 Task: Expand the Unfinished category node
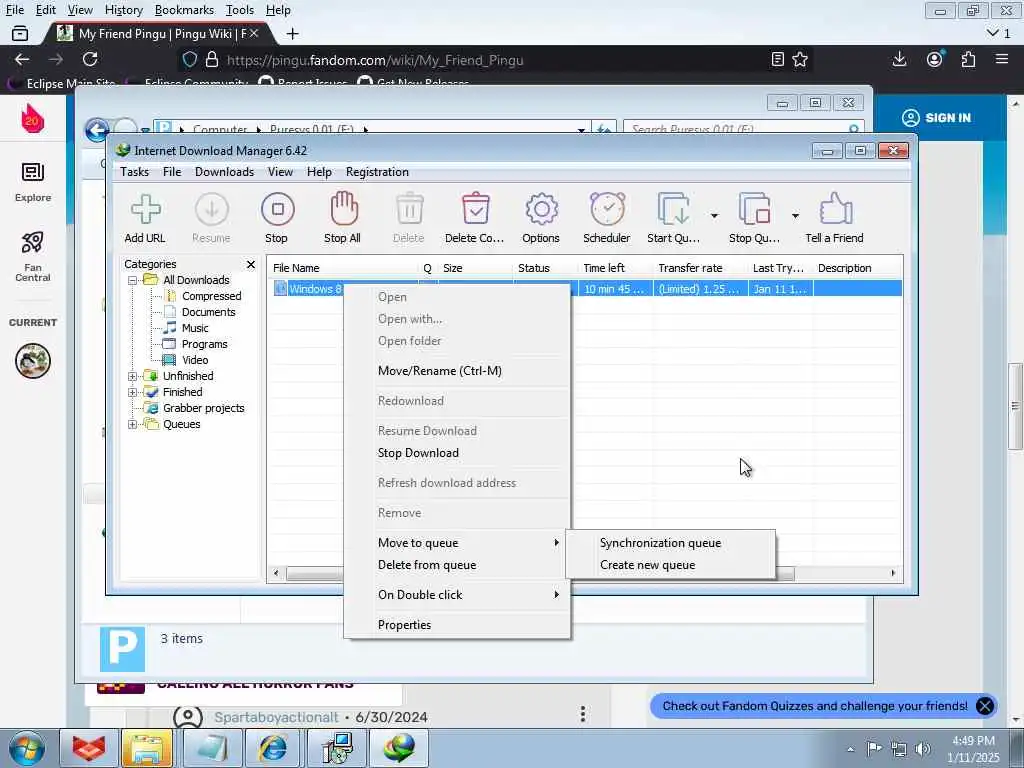tap(133, 376)
